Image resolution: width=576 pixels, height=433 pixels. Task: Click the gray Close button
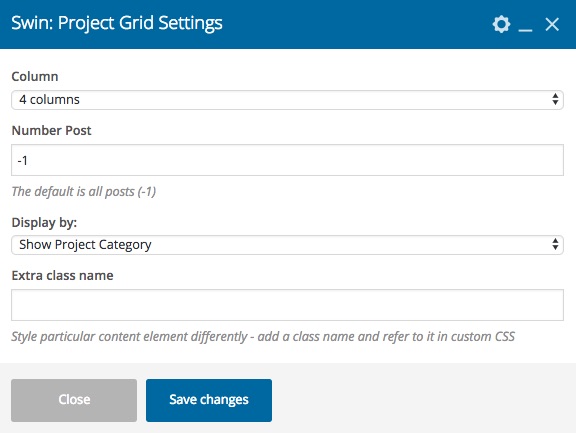coord(74,400)
